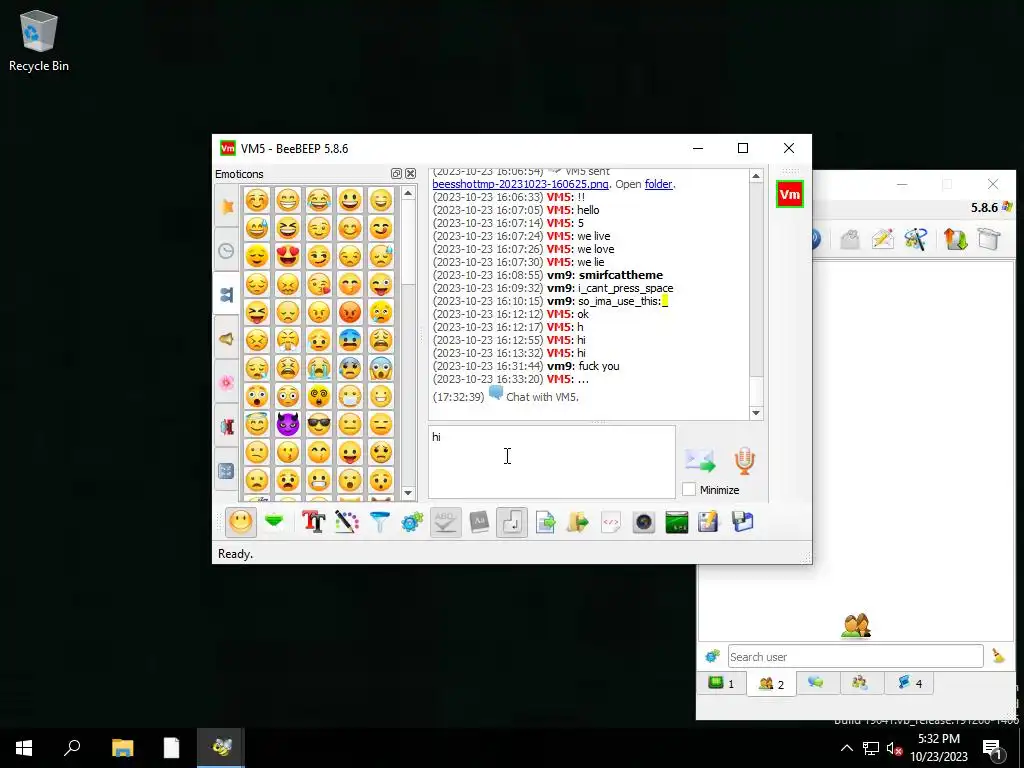Viewport: 1024px width, 768px height.
Task: Click emoticon list scroll up arrow
Action: pyautogui.click(x=408, y=193)
